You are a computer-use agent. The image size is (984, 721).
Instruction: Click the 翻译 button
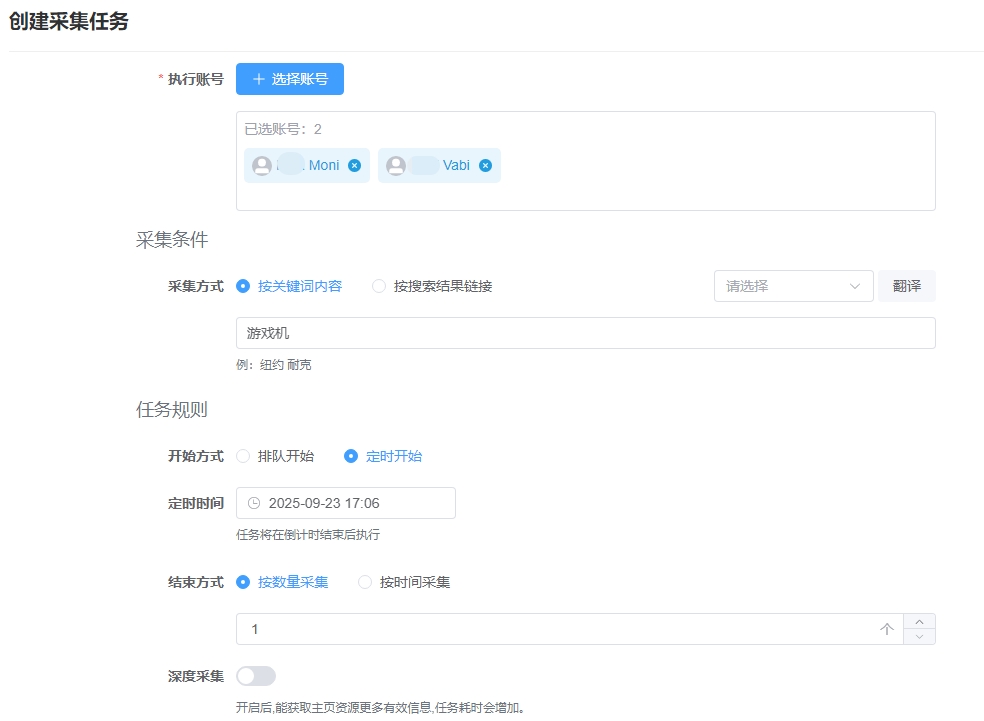click(x=906, y=286)
